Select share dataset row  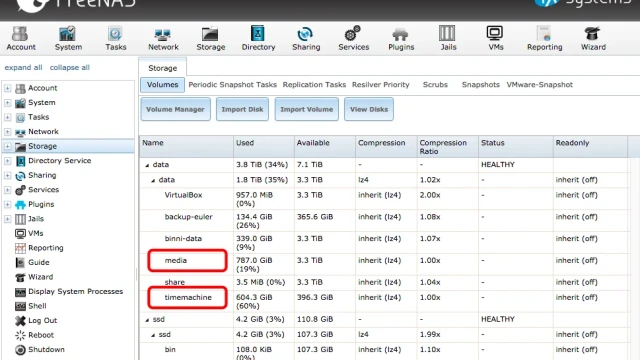coord(384,282)
